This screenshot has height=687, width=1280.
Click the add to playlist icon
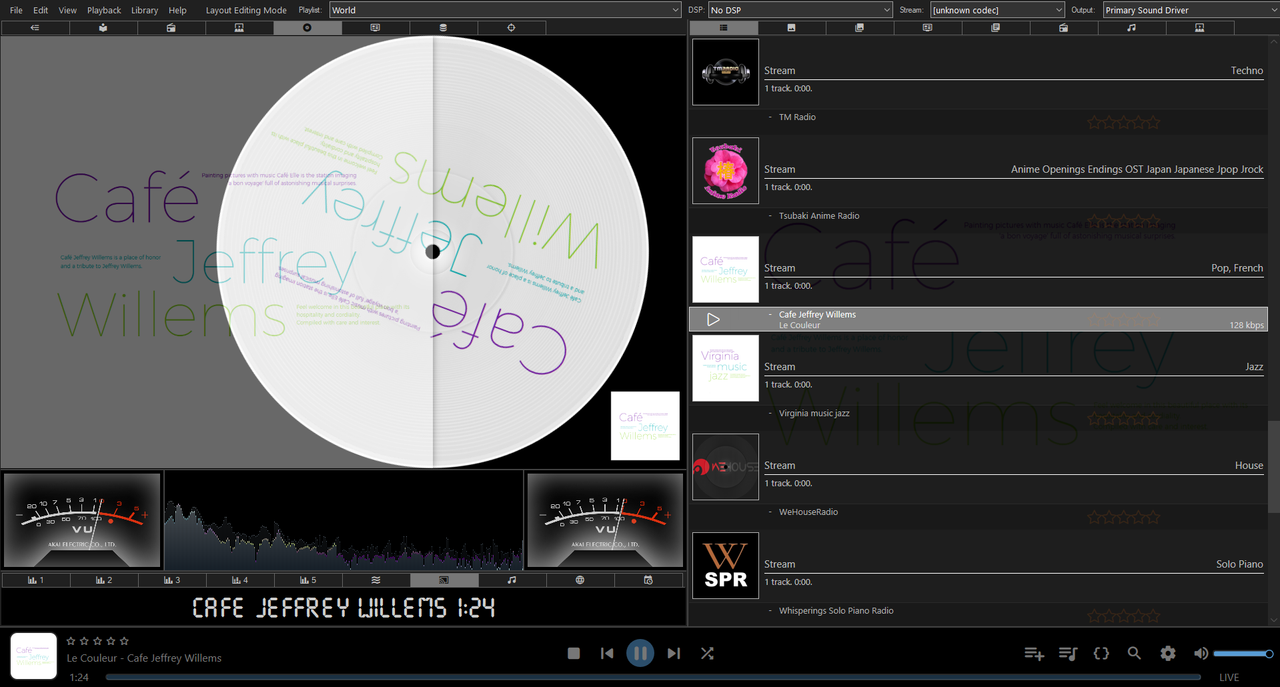[1034, 653]
